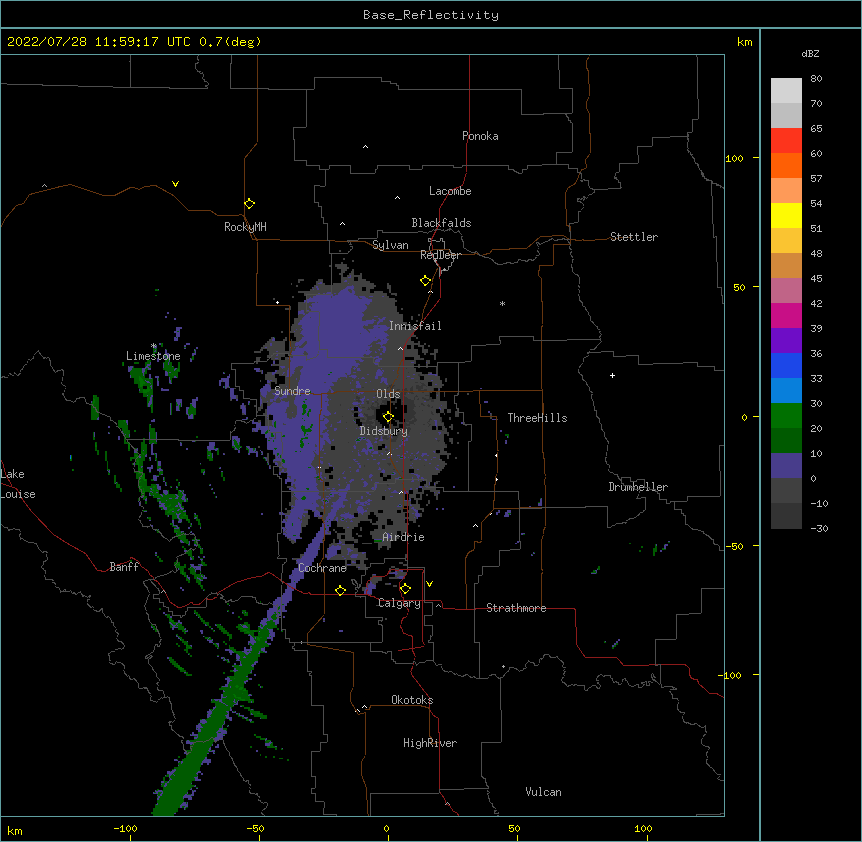Click the Airdrie city label
862x842 pixels.
point(403,537)
